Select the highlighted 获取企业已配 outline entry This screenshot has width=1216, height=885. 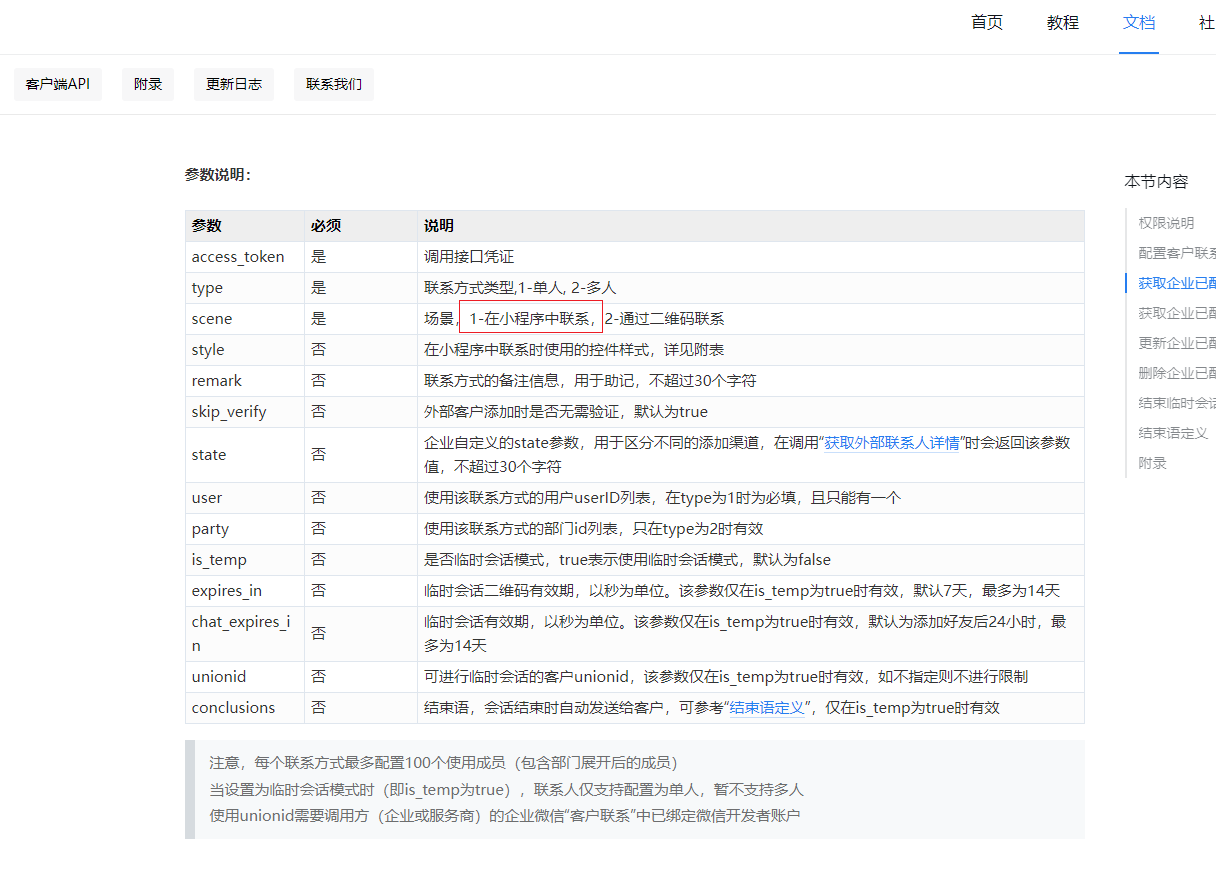tap(1177, 283)
